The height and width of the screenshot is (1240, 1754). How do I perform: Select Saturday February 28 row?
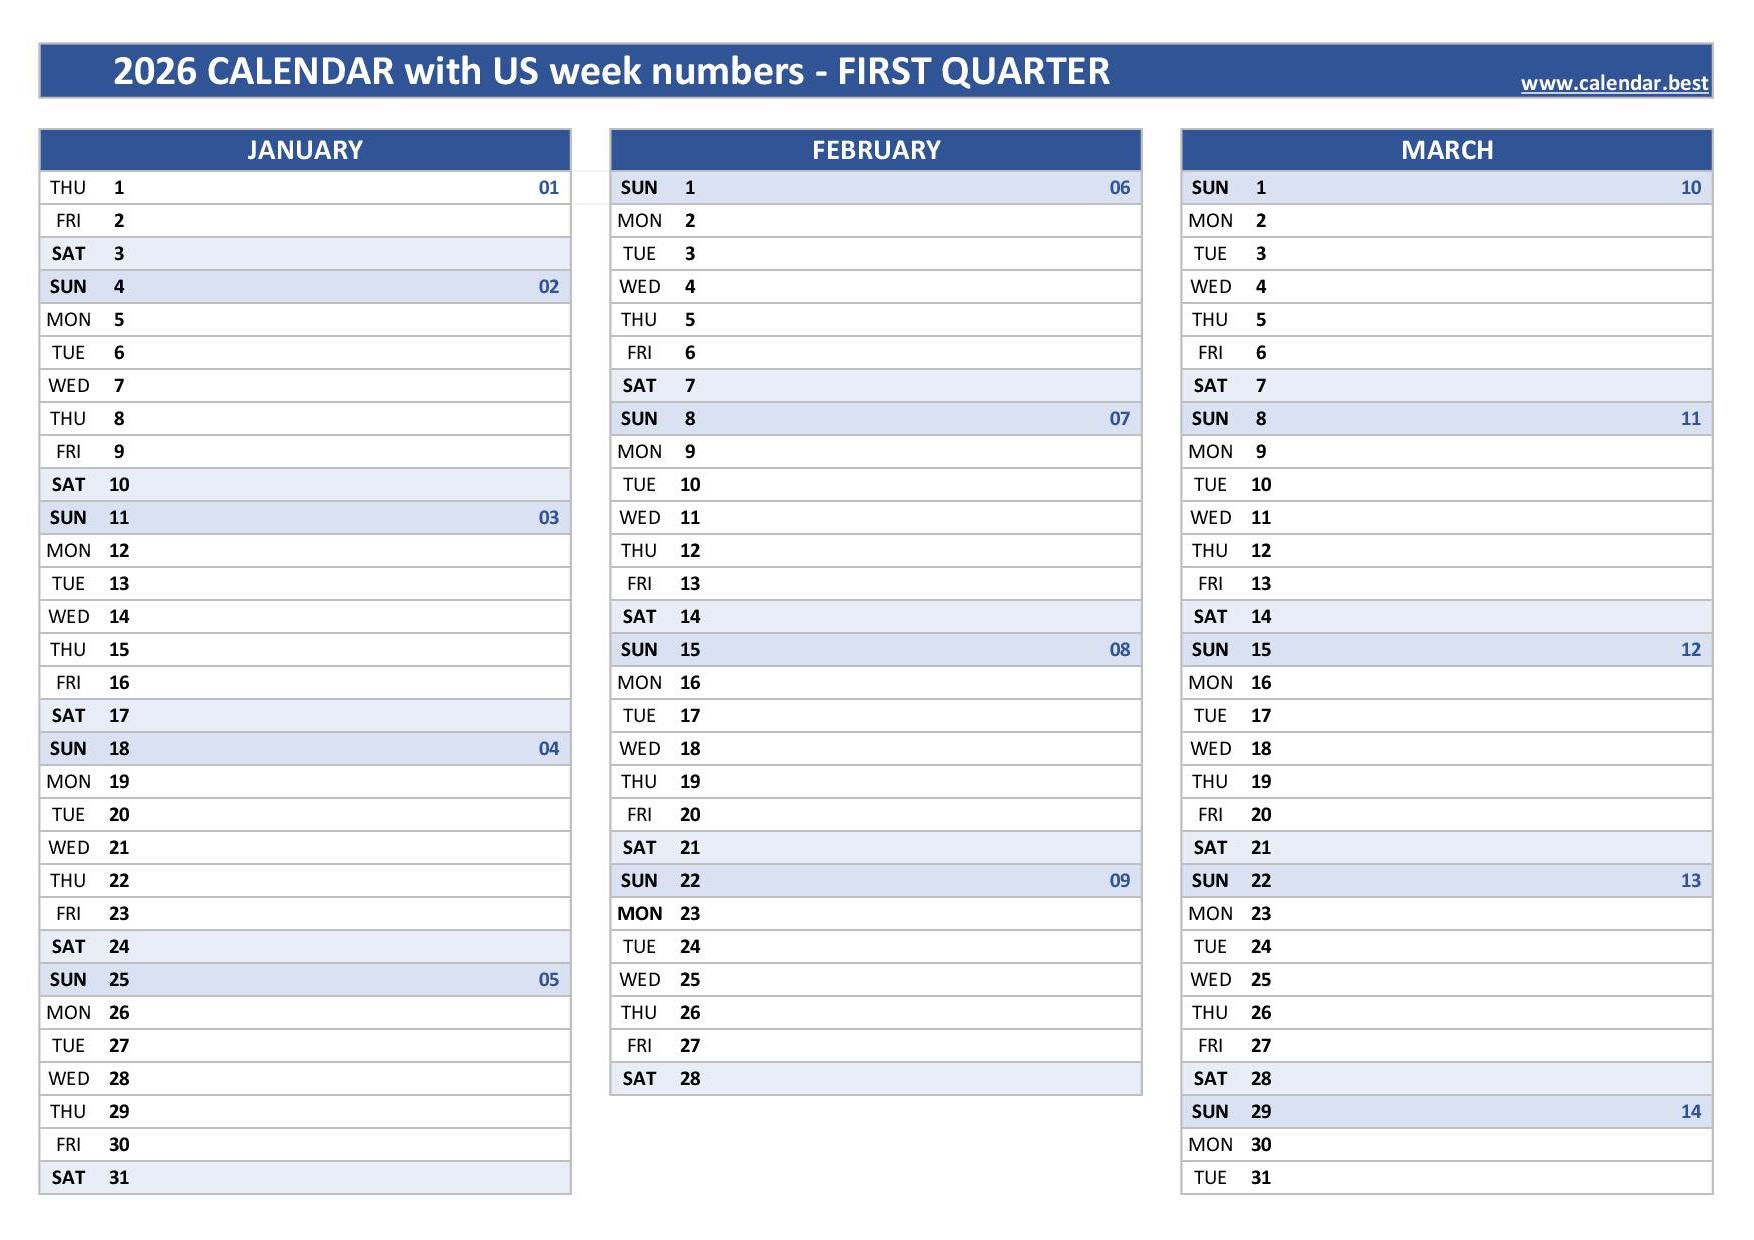pyautogui.click(x=876, y=1079)
